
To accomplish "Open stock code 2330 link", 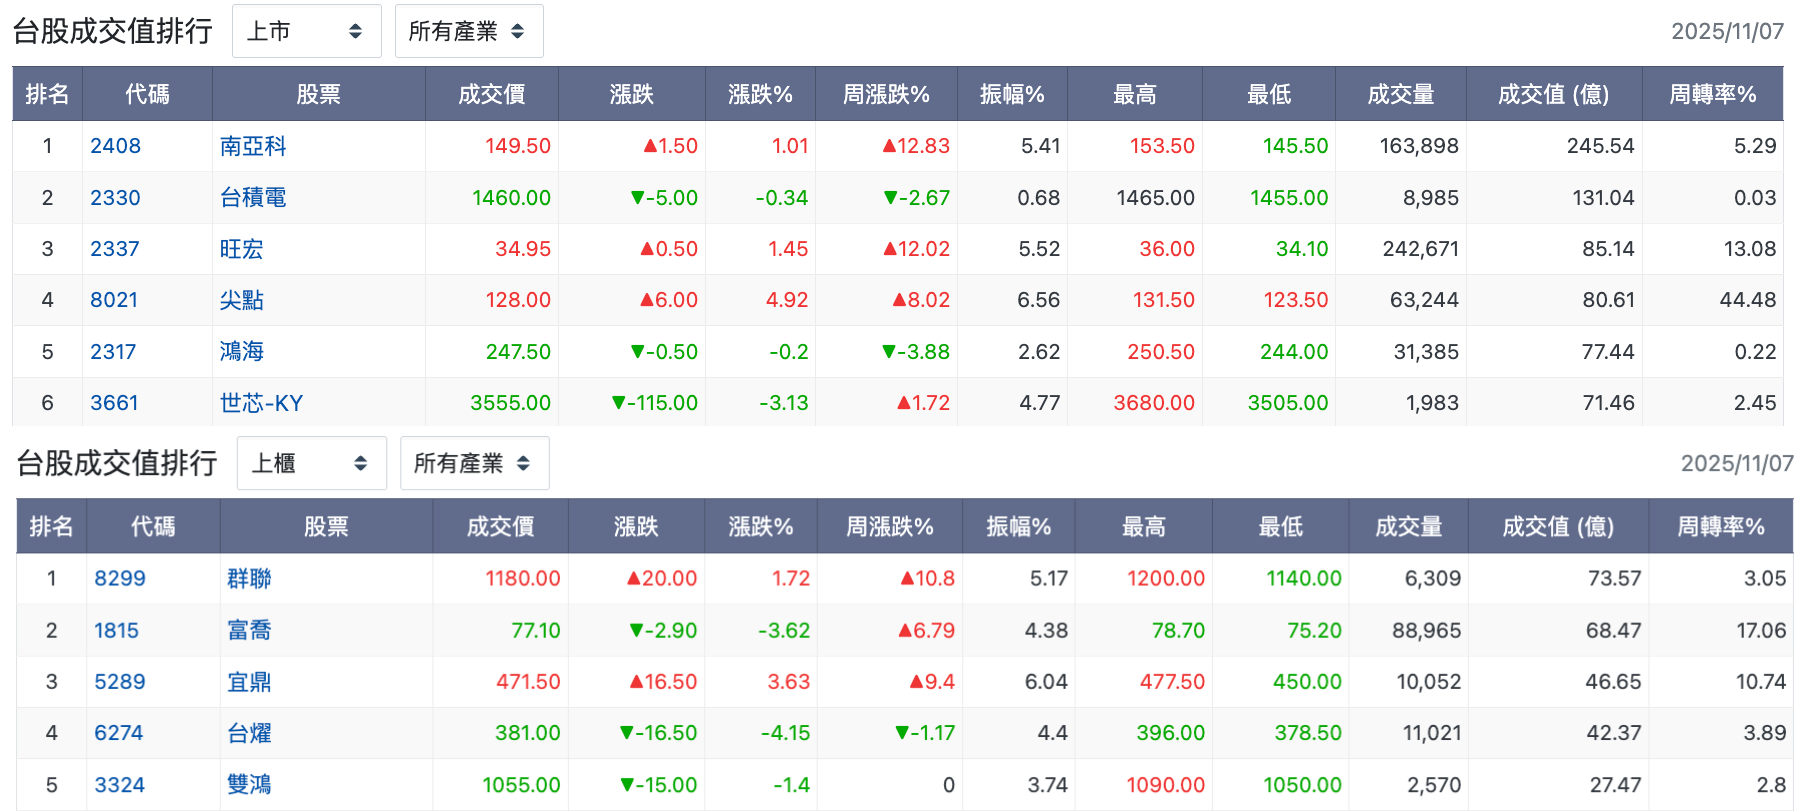I will pyautogui.click(x=115, y=198).
